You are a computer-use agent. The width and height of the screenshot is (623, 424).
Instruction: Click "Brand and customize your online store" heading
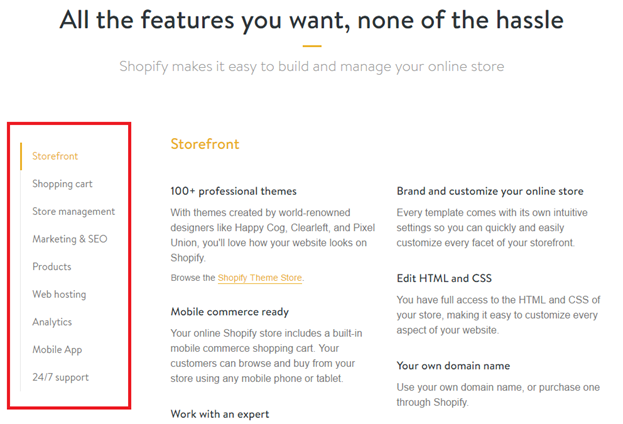(490, 191)
